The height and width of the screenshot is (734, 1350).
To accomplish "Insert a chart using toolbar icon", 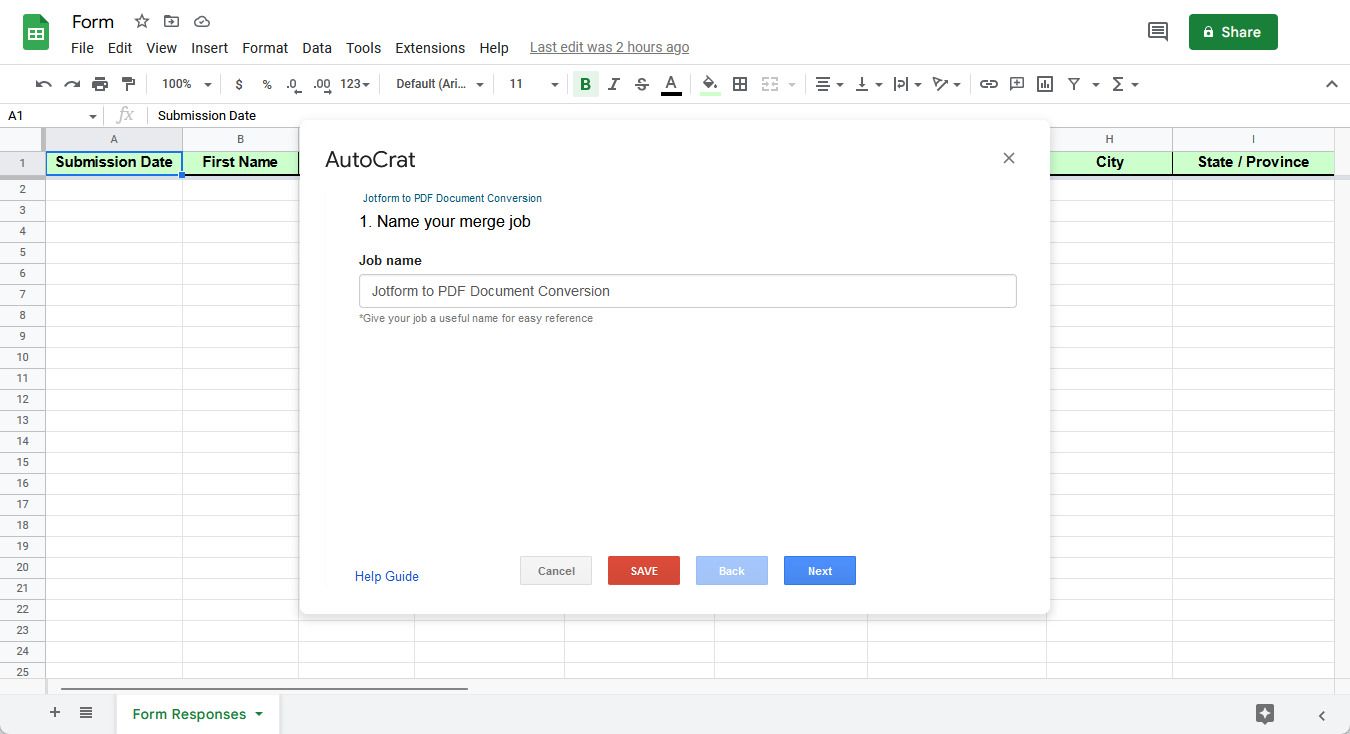I will [x=1045, y=84].
